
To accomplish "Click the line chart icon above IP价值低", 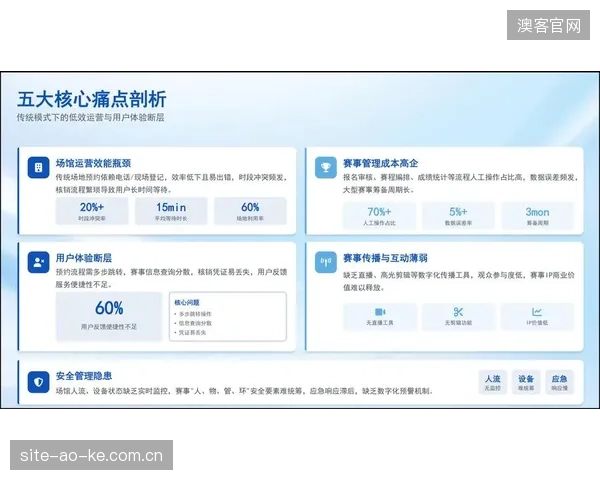I will [537, 312].
